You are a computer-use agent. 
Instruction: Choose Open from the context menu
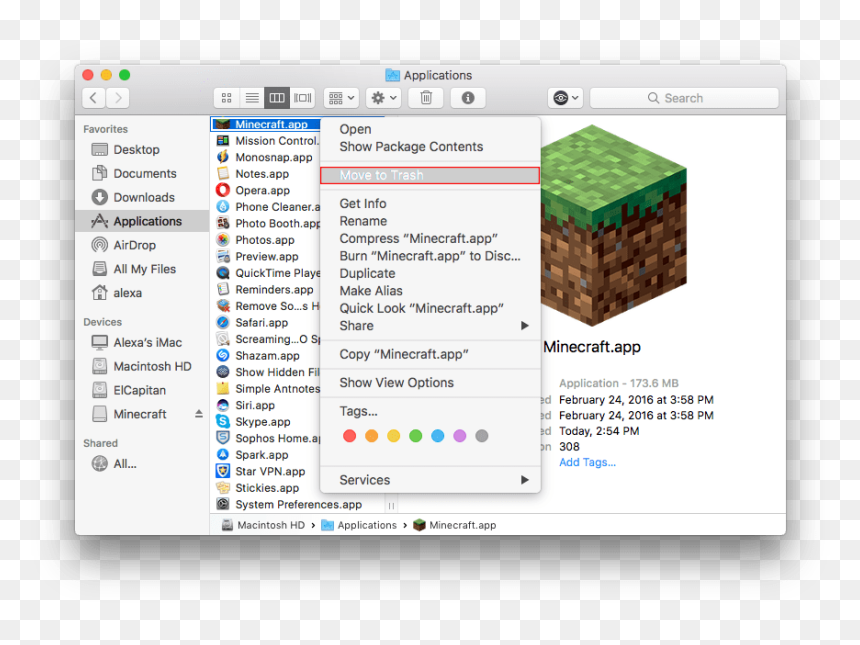(x=429, y=129)
